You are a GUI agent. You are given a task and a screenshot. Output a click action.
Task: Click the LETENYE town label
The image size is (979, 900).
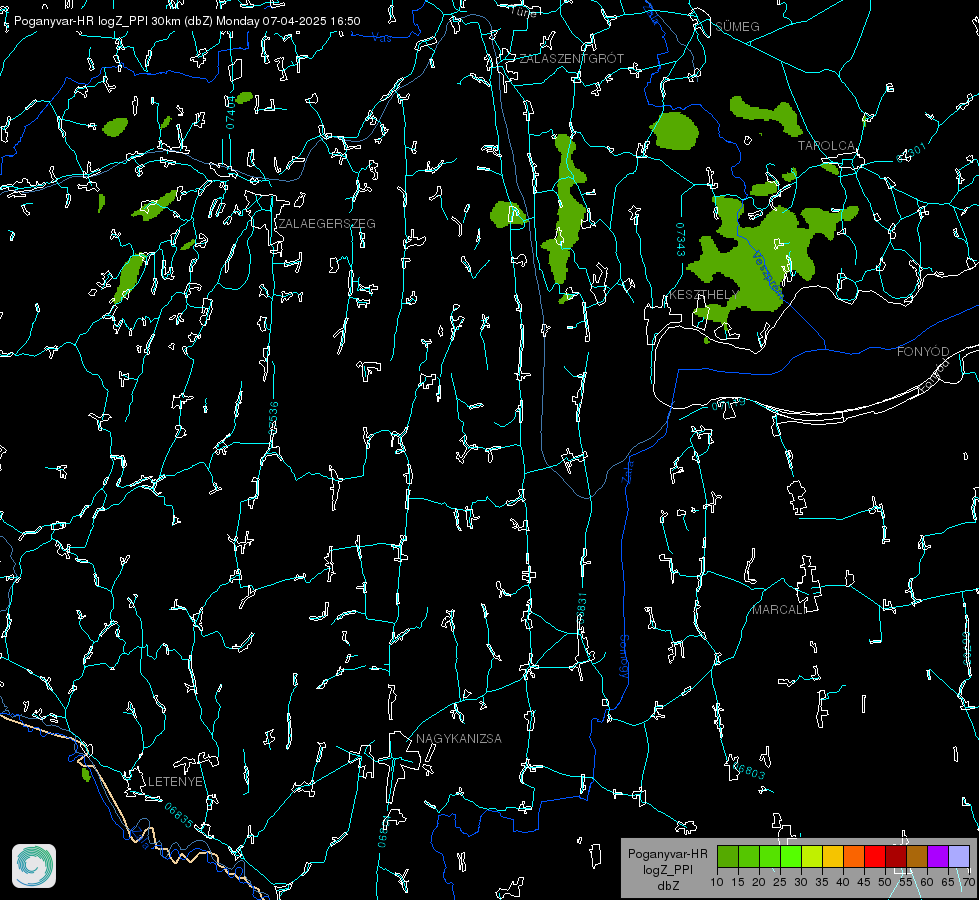tap(175, 781)
